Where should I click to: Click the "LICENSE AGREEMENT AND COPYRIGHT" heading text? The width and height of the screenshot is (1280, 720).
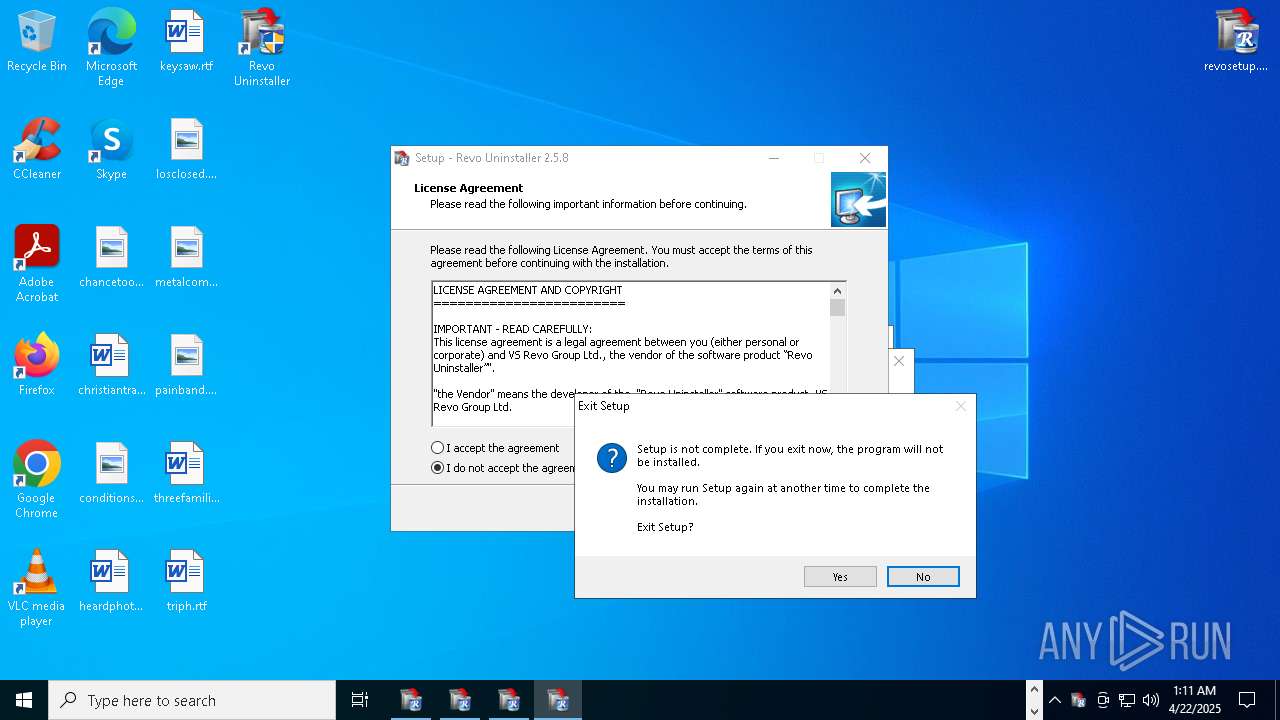(x=528, y=290)
